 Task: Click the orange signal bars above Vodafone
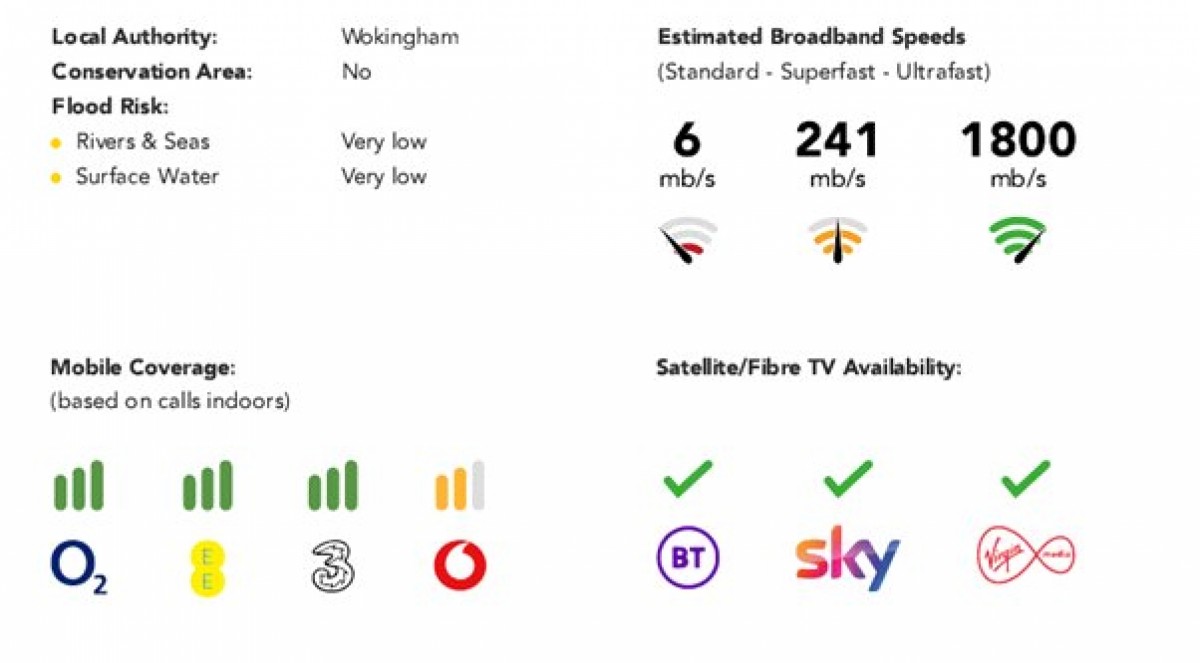460,486
